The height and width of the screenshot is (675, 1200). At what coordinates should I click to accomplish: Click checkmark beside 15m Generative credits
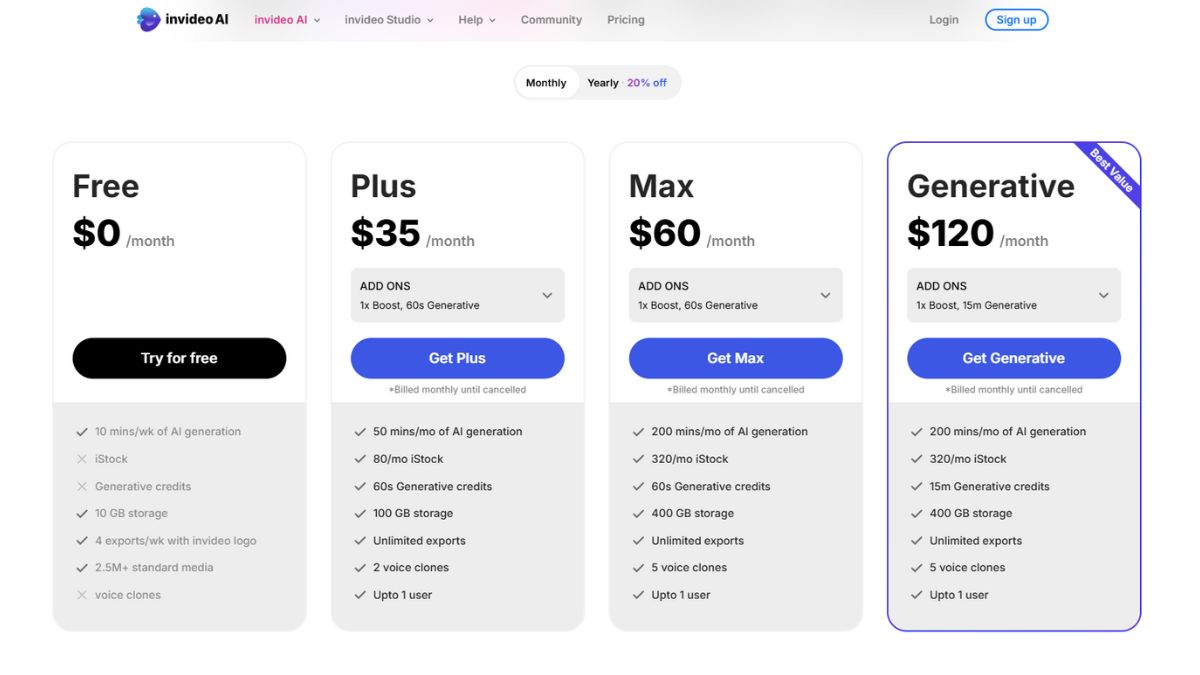pyautogui.click(x=916, y=486)
